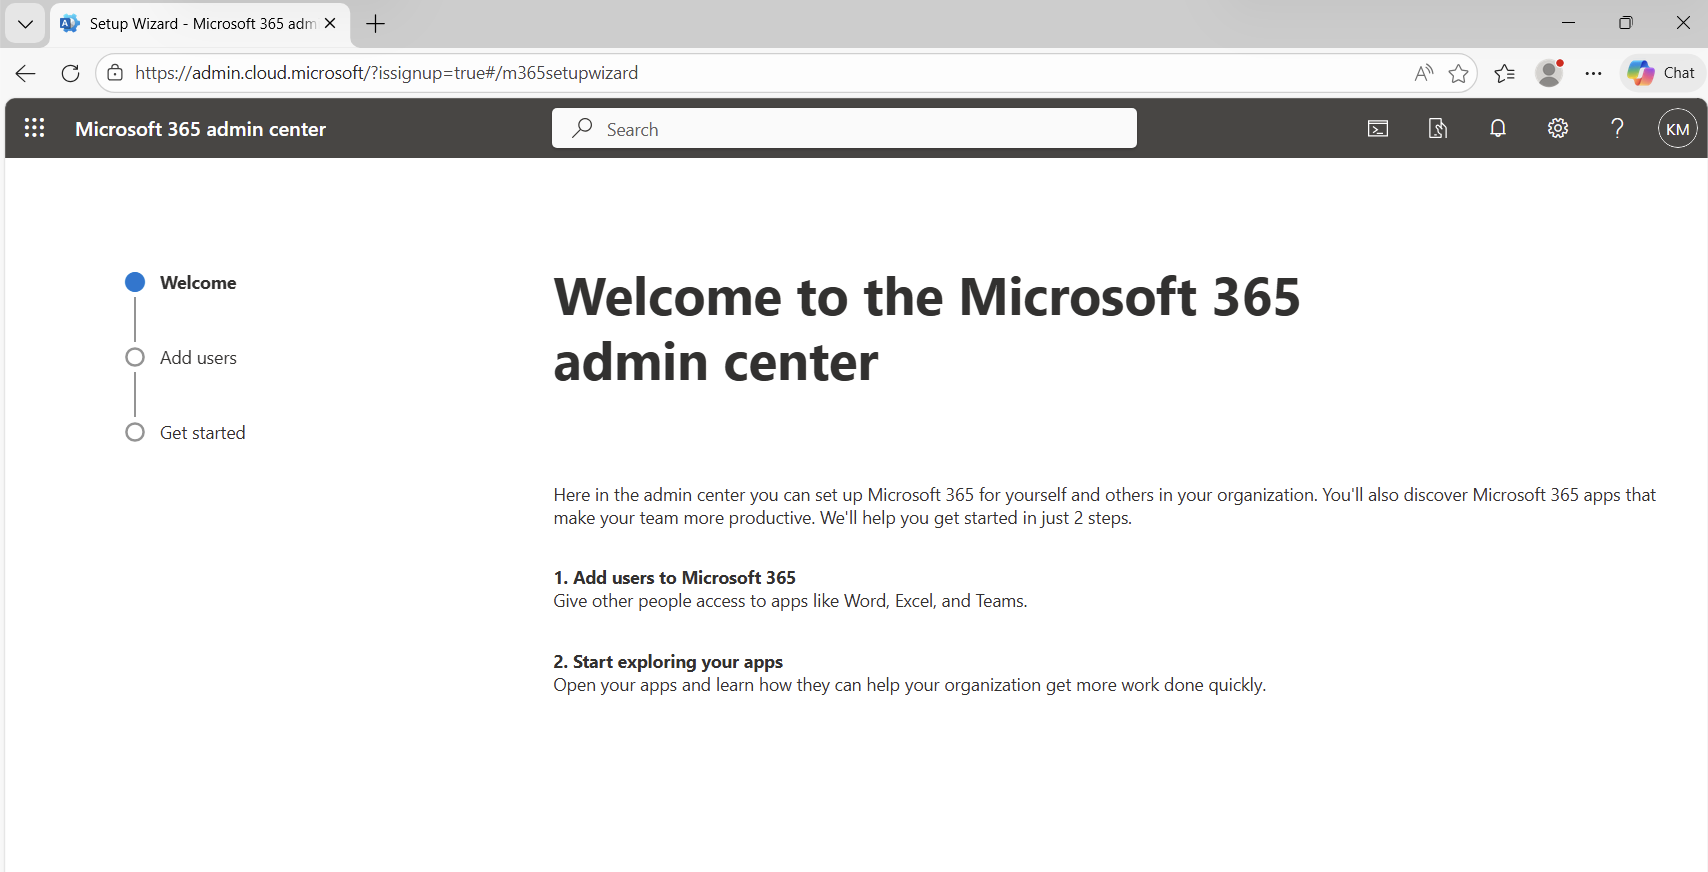This screenshot has width=1708, height=872.
Task: Open the tab actions dropdown
Action: point(25,24)
